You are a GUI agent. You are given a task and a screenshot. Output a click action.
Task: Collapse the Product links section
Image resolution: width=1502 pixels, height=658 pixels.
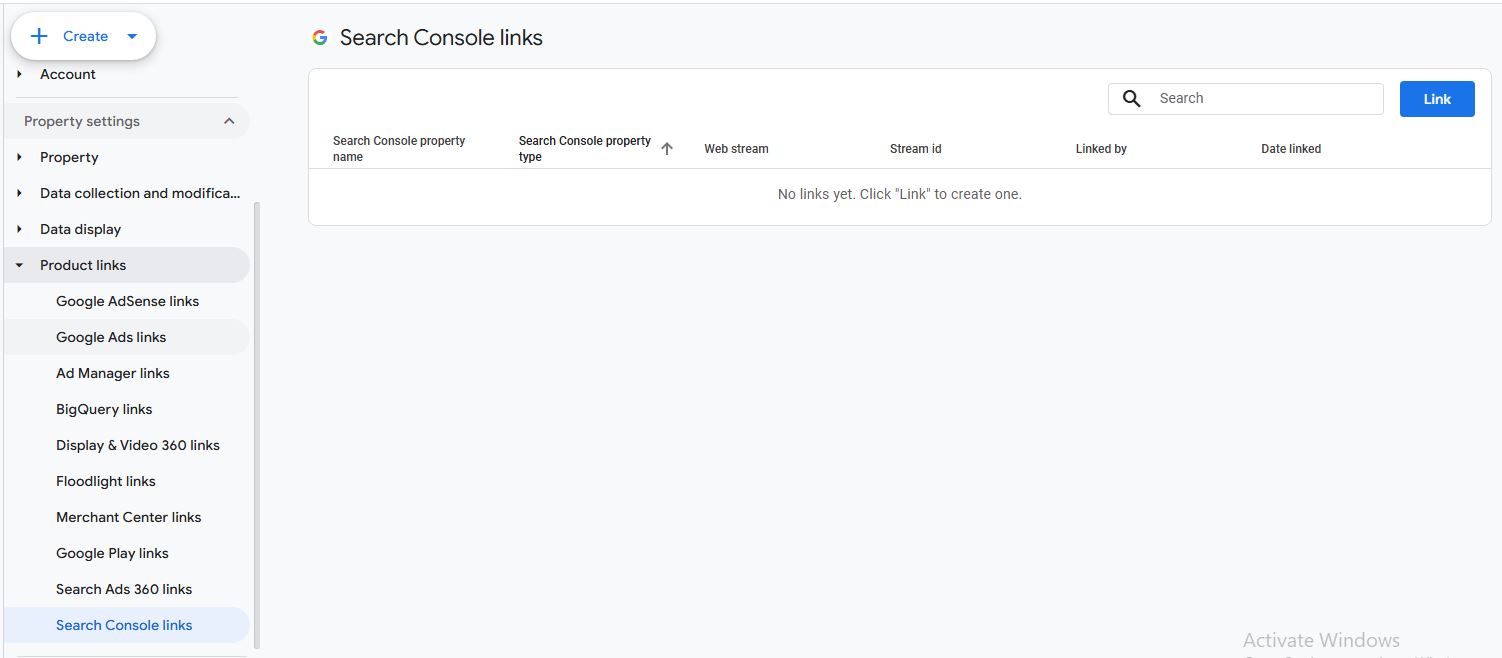click(x=19, y=265)
